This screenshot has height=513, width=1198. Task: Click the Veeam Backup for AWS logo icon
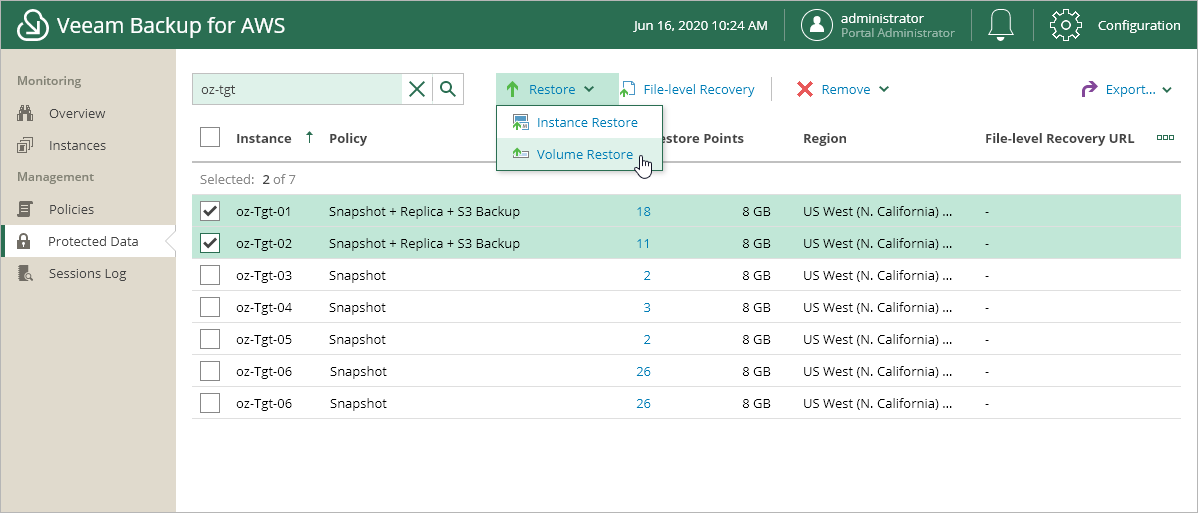pyautogui.click(x=32, y=25)
